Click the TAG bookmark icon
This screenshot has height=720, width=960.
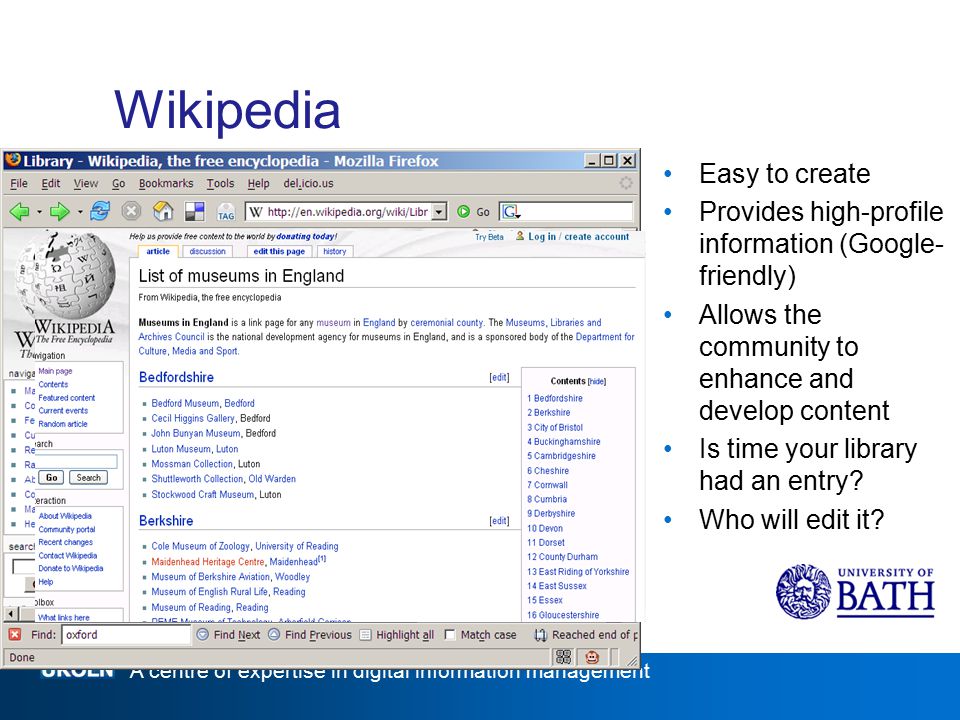point(226,212)
